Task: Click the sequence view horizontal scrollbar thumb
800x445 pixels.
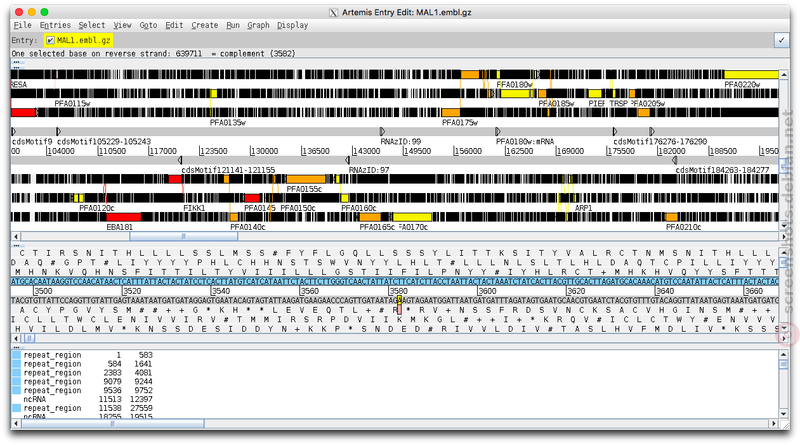Action: (x=29, y=338)
